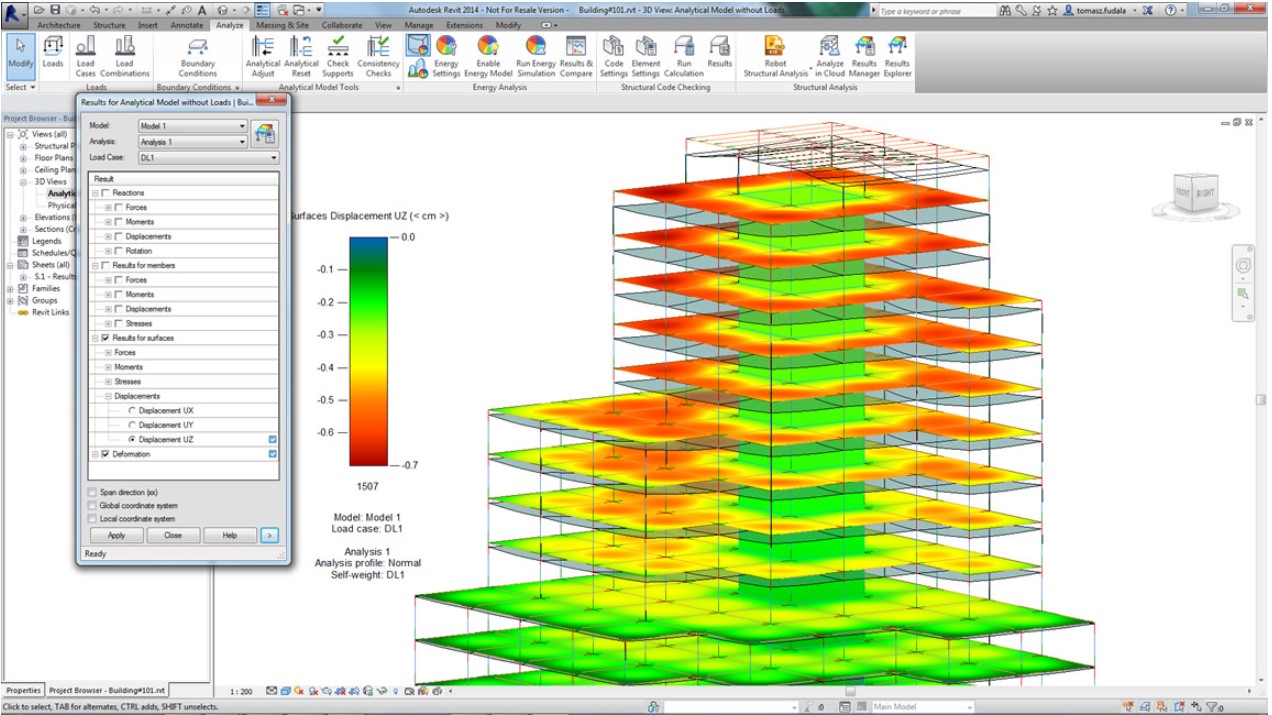Screen dimensions: 1272x715
Task: Uncheck the Deformation checkbox
Action: [x=103, y=455]
